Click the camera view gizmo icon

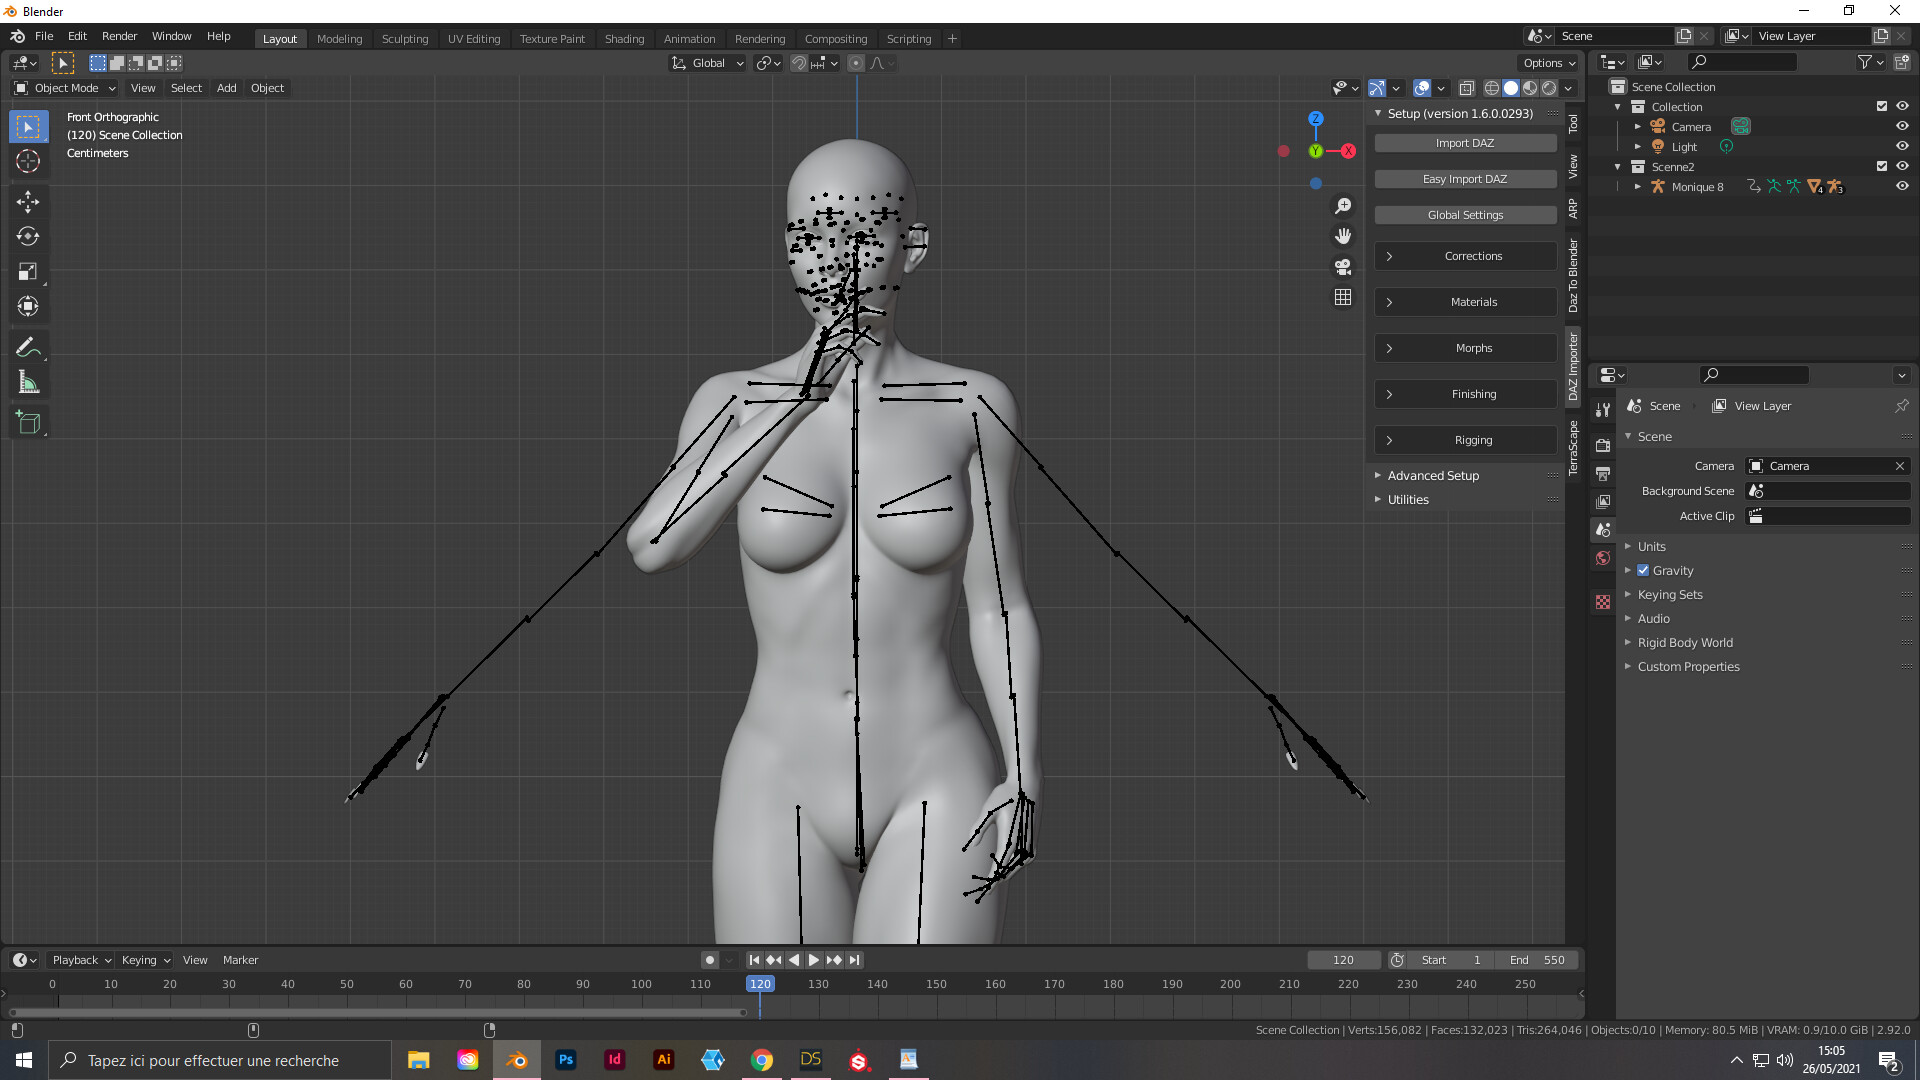click(x=1343, y=267)
